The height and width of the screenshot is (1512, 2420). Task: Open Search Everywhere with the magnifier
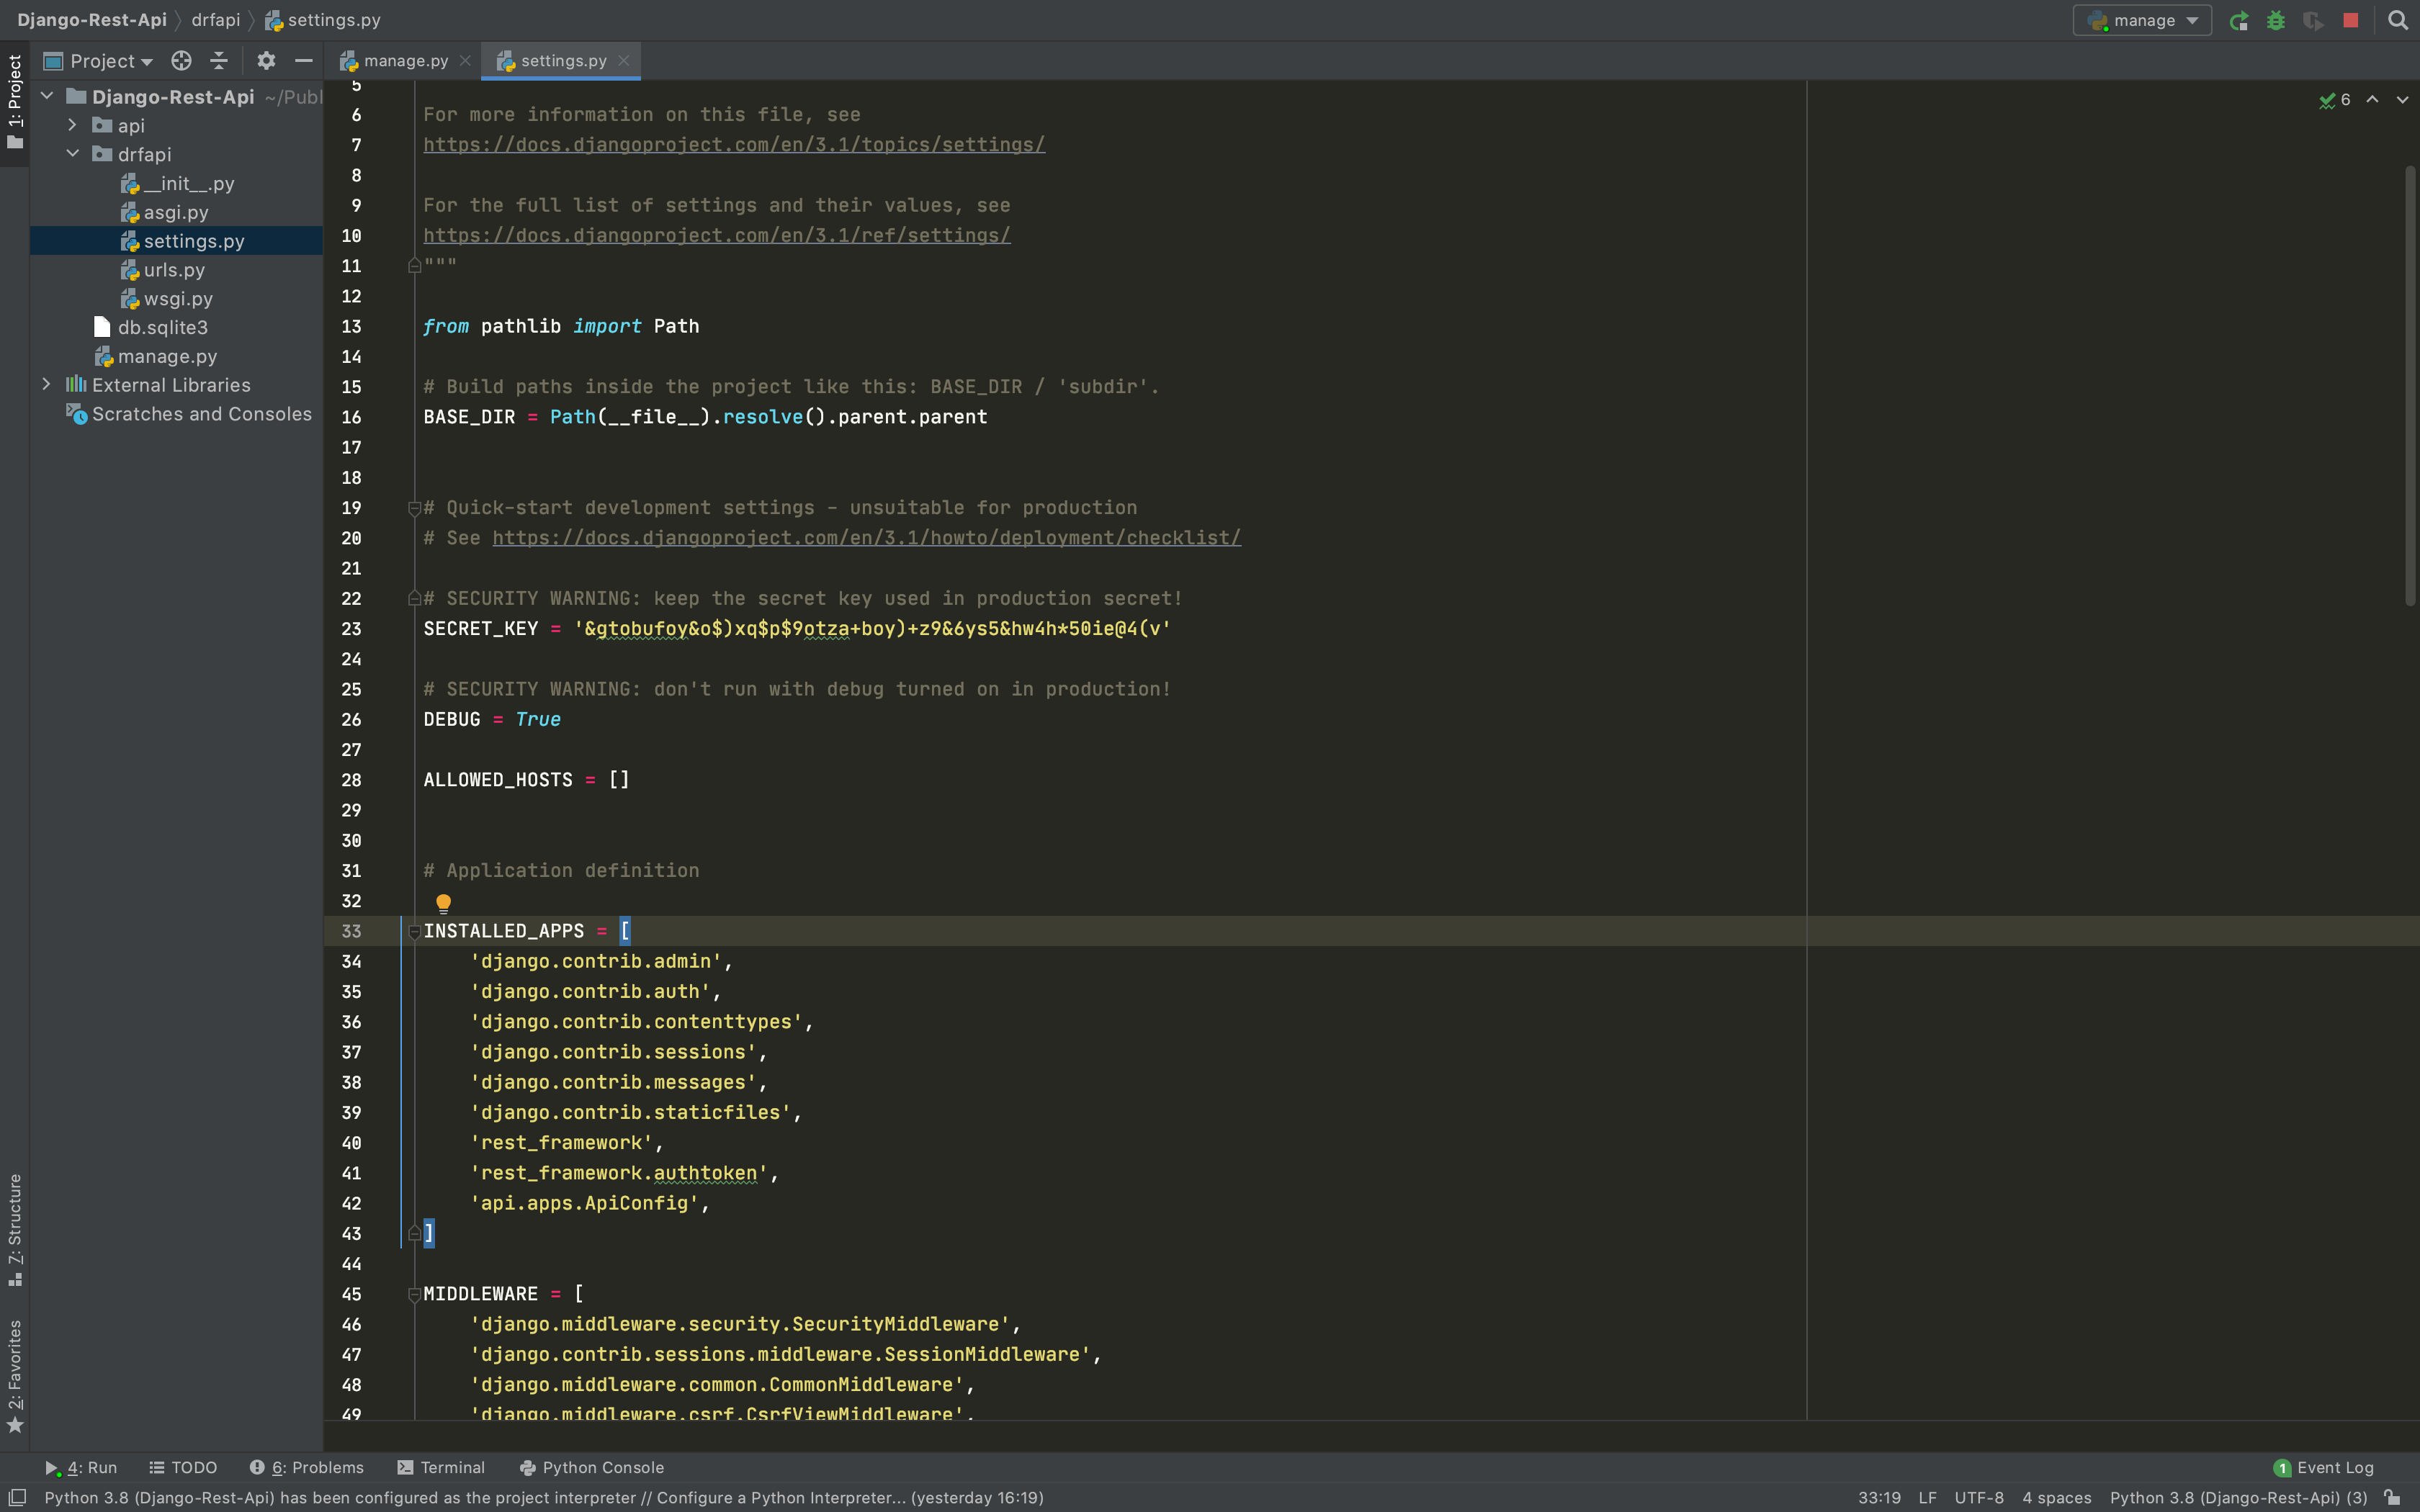[x=2397, y=20]
